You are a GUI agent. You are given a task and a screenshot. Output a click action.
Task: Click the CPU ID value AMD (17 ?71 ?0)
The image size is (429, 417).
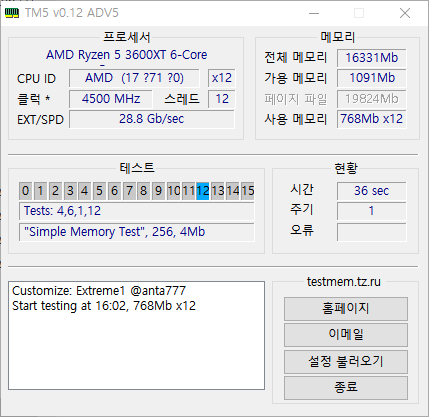point(134,78)
